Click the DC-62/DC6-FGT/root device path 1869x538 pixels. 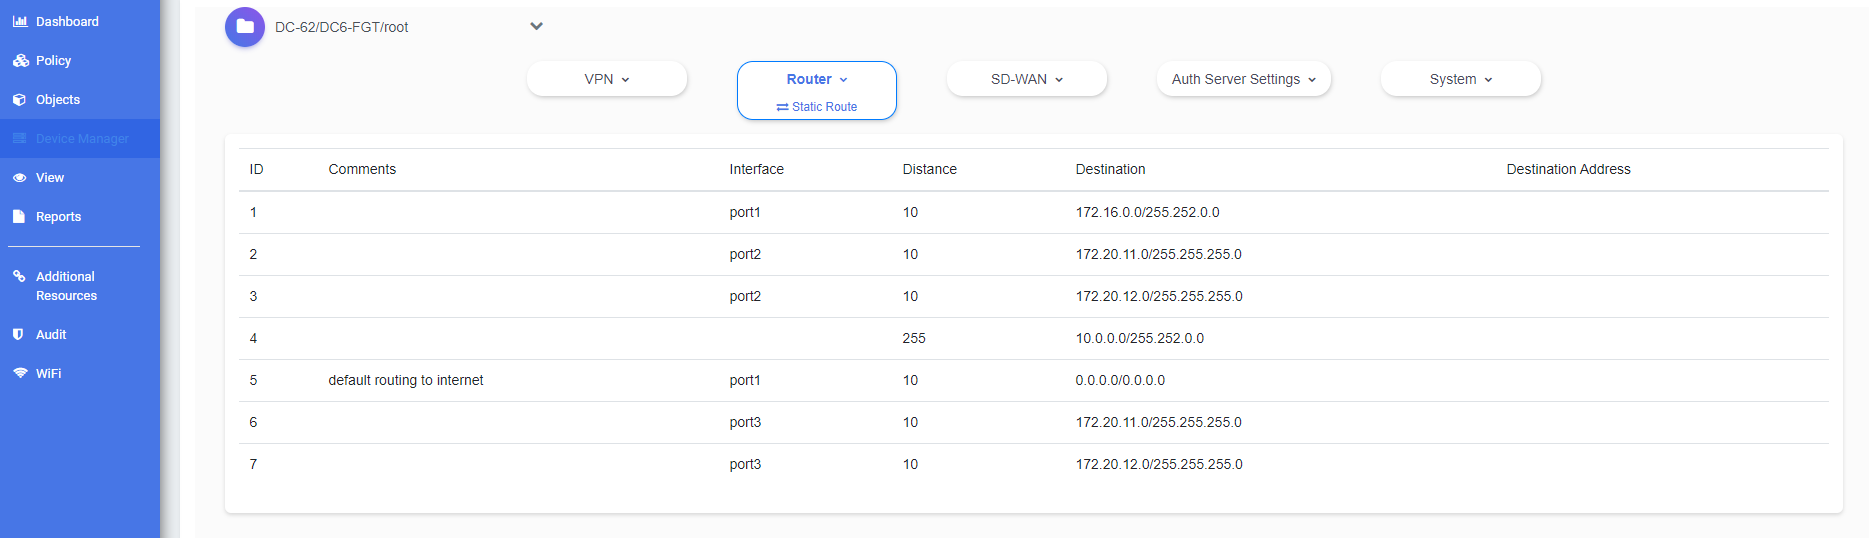[x=342, y=27]
